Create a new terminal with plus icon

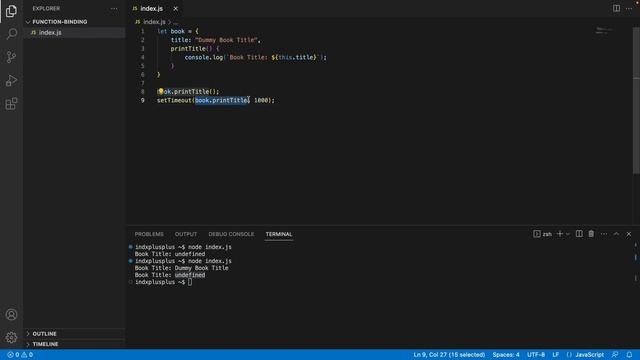coord(560,234)
